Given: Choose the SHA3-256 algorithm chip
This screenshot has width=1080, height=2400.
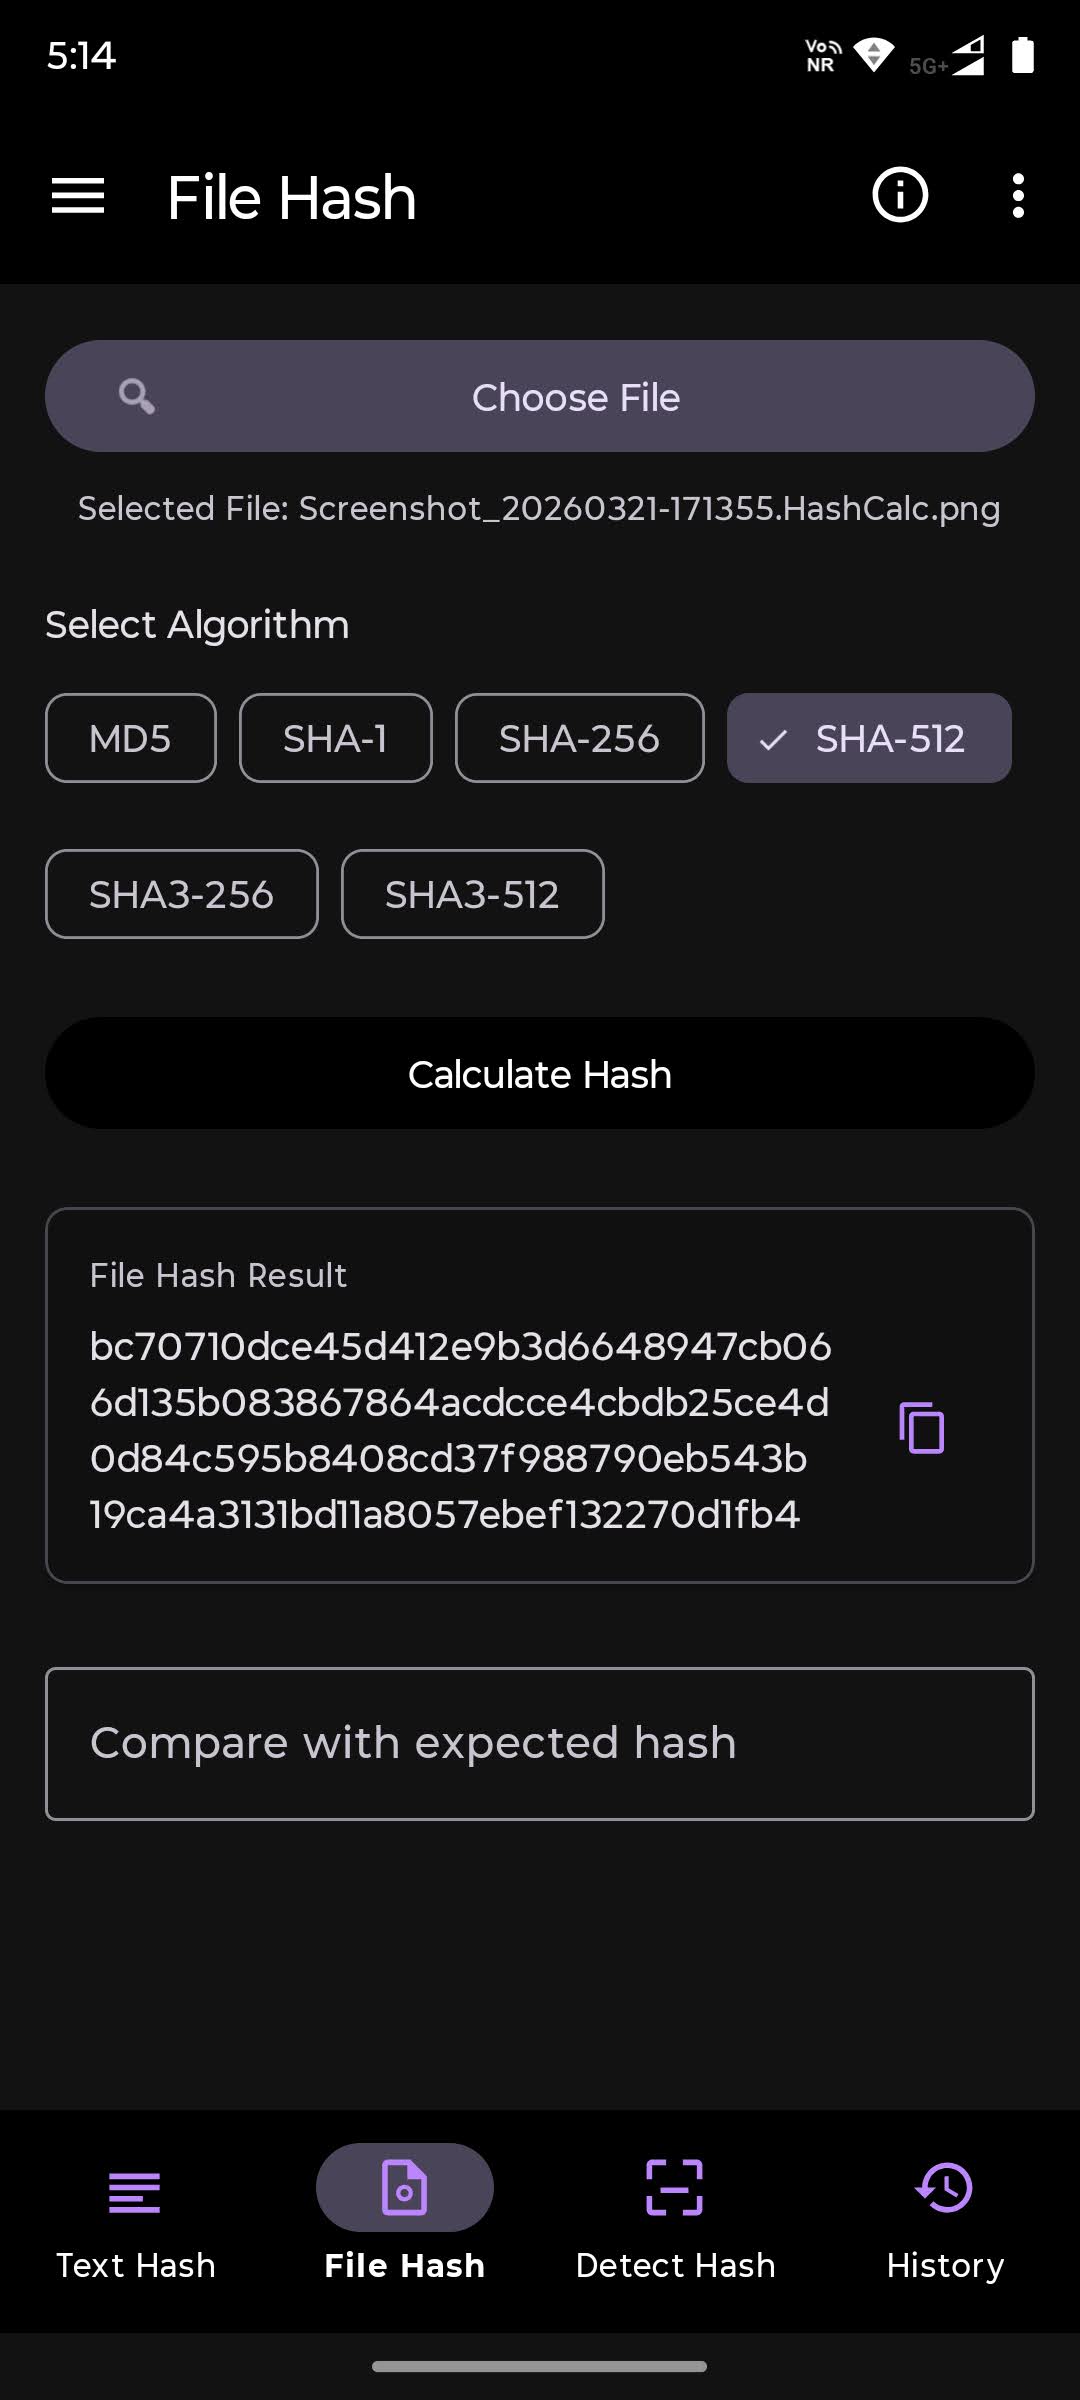Looking at the screenshot, I should (x=182, y=894).
